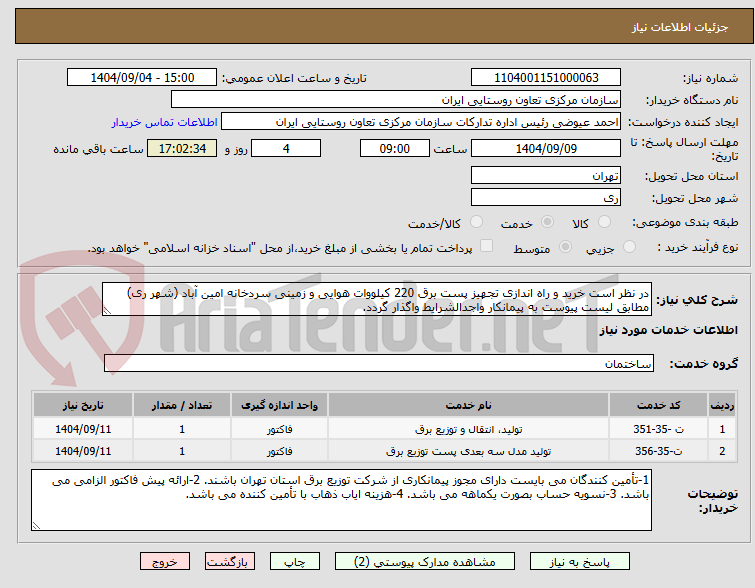Click the توضیحات خریدار notes textarea
755x588 pixels.
click(341, 500)
